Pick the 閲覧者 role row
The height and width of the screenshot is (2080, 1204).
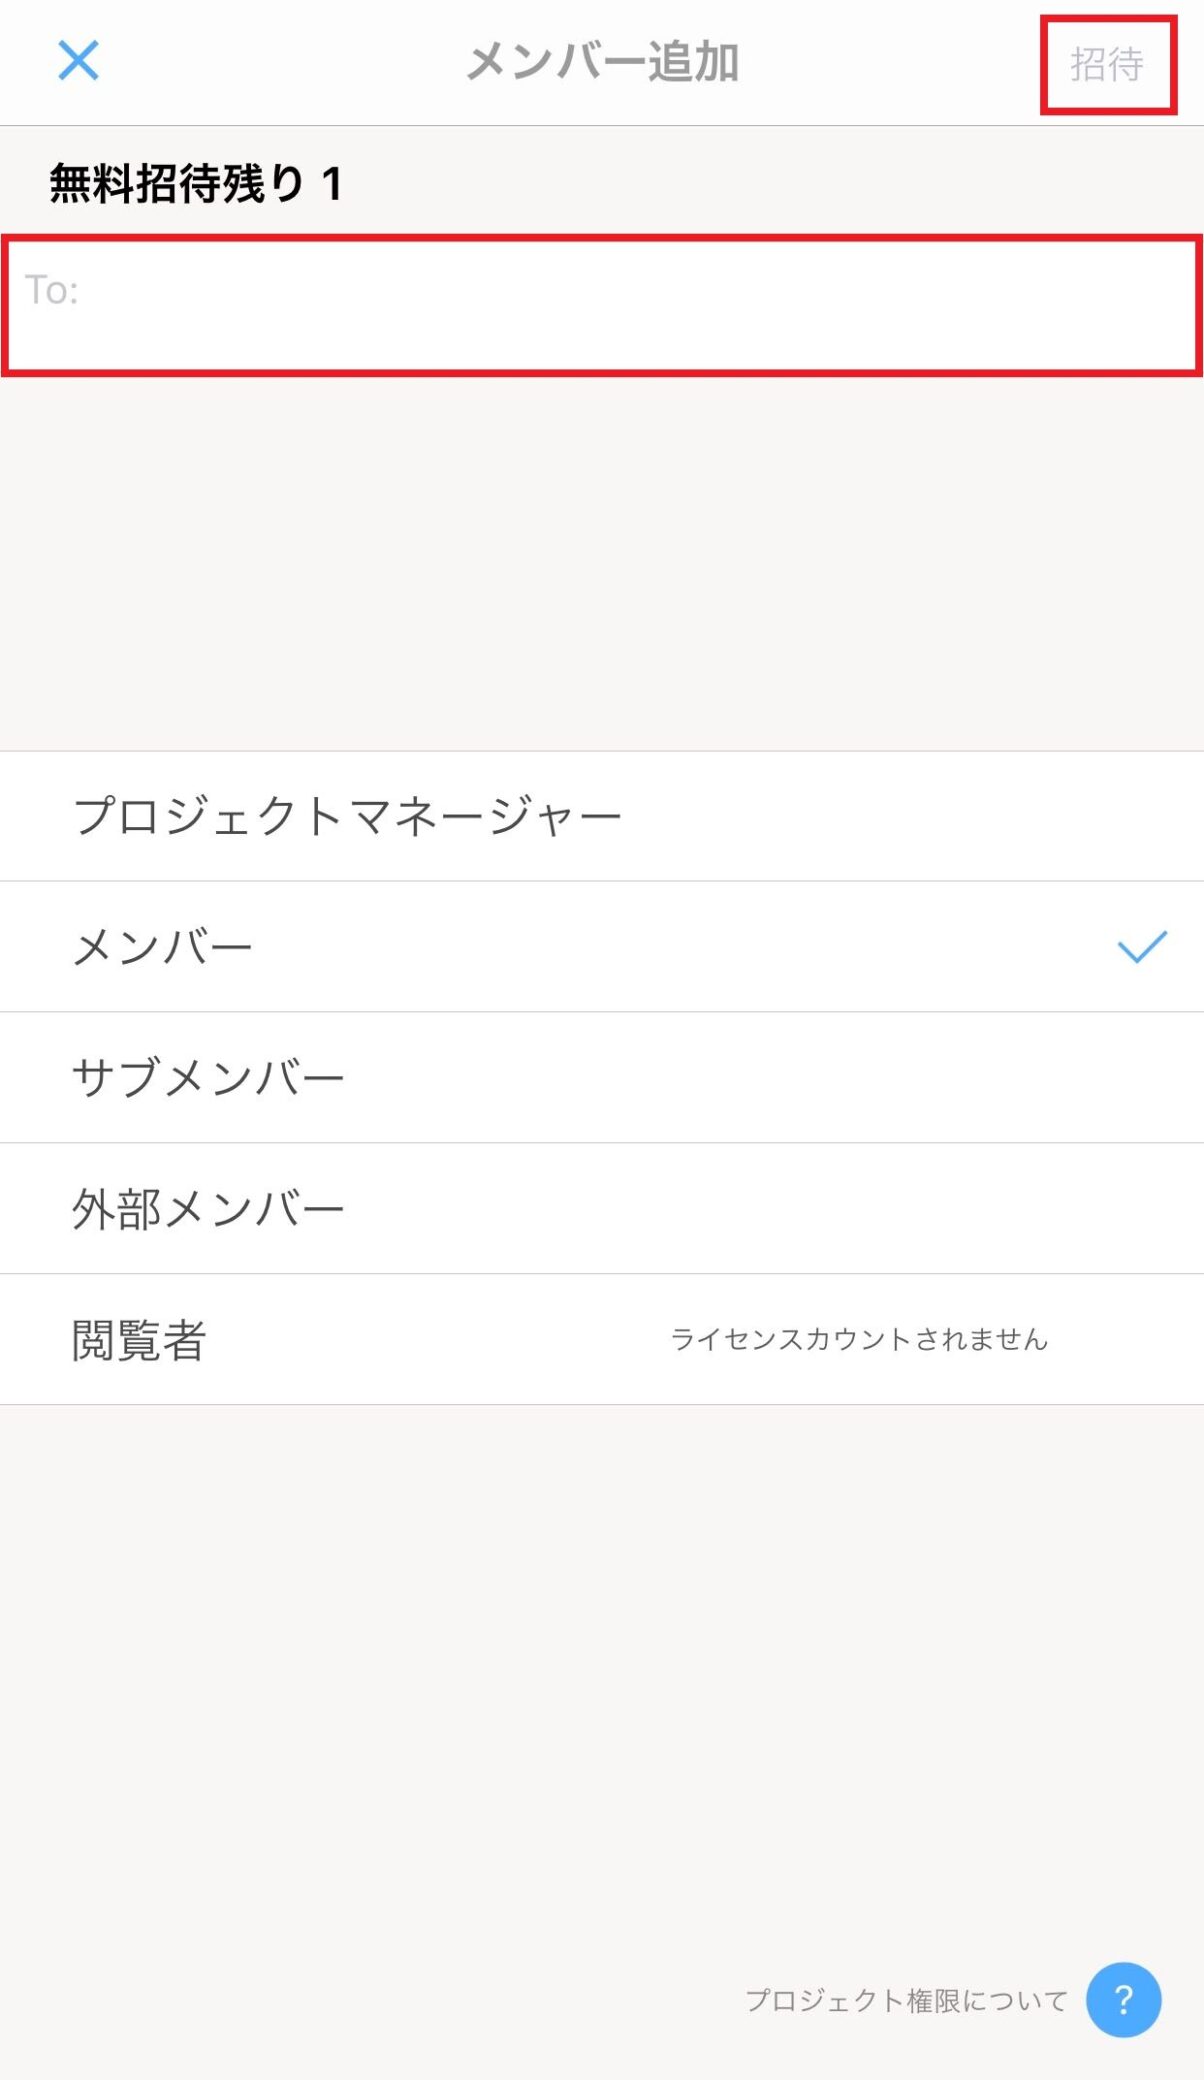tap(602, 1340)
